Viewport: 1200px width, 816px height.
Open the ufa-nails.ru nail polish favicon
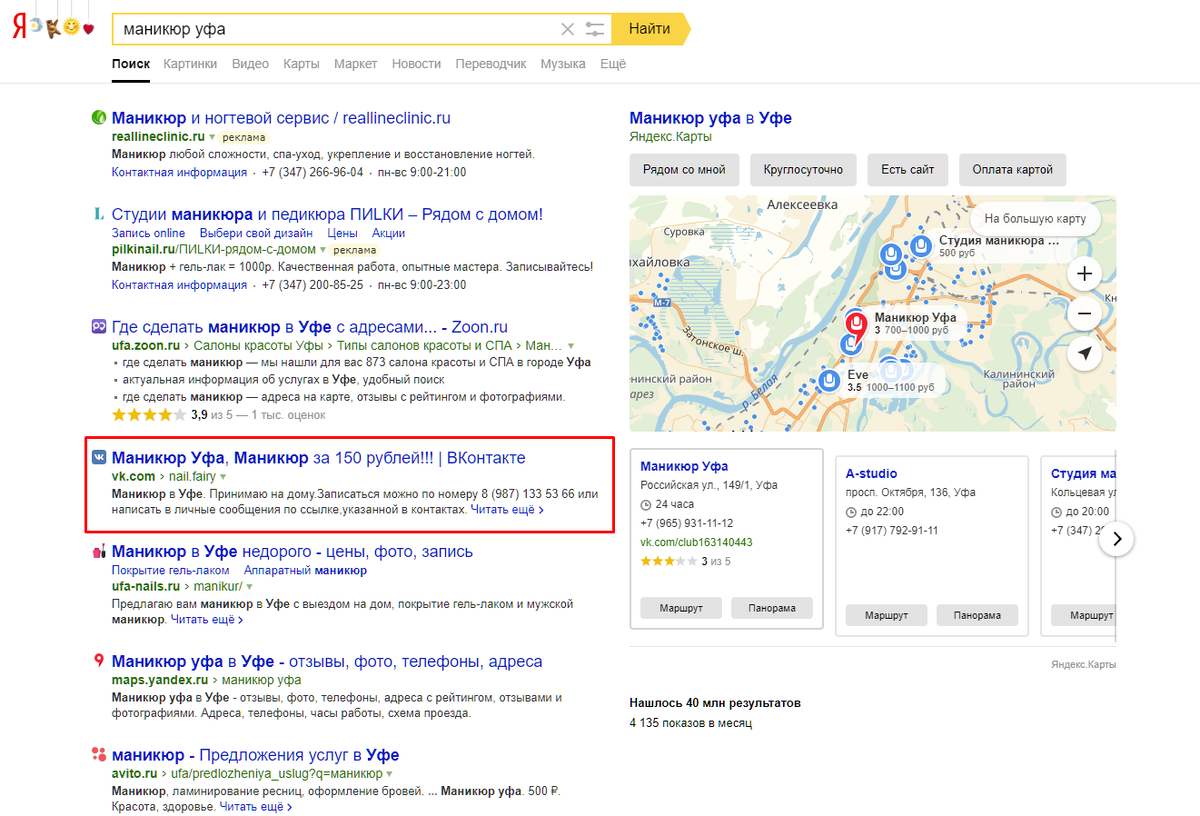pyautogui.click(x=99, y=551)
